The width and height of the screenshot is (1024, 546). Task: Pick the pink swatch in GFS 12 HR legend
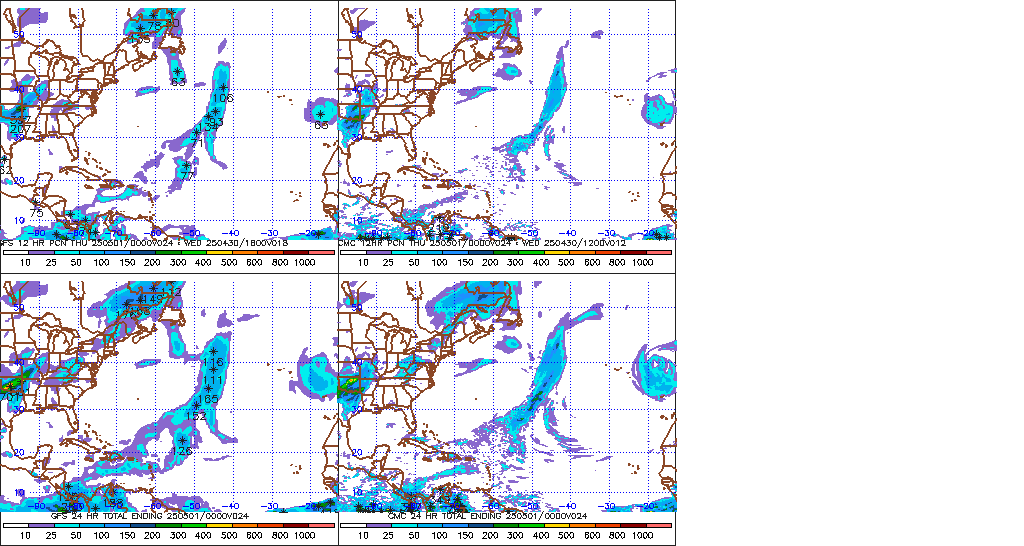click(321, 252)
